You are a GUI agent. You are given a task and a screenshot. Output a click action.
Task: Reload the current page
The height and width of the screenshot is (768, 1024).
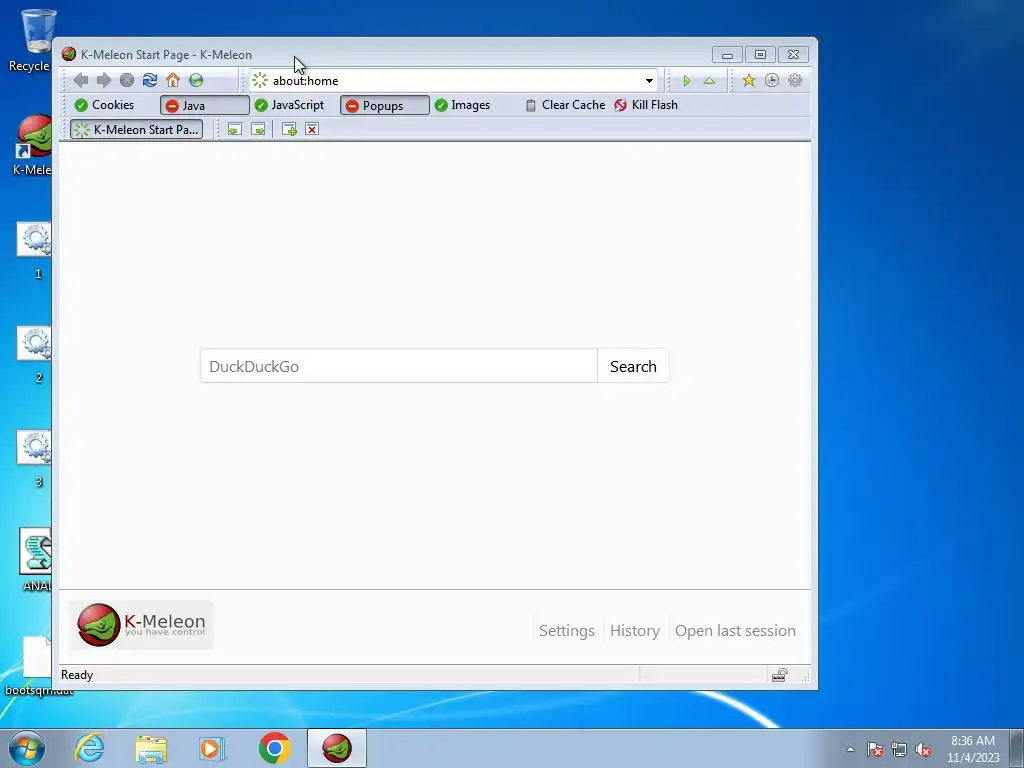coord(150,80)
